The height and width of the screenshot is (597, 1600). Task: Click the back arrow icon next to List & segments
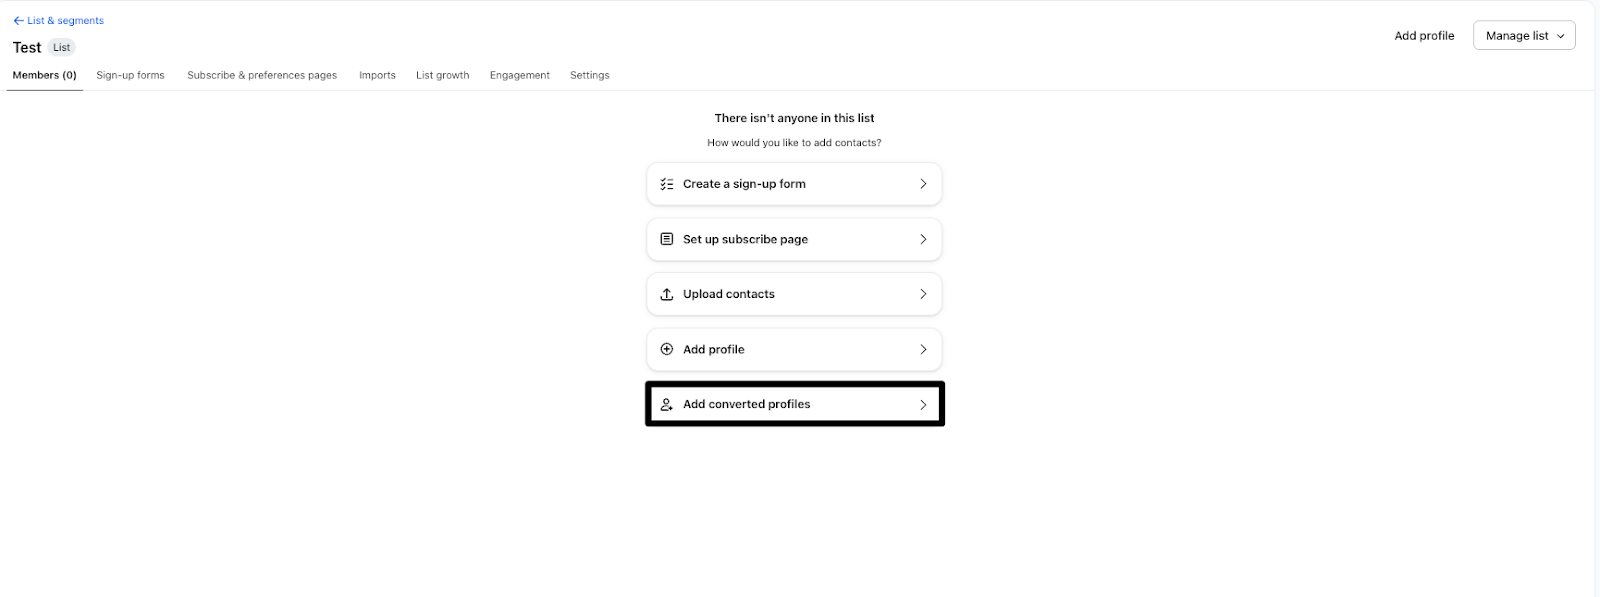(18, 21)
